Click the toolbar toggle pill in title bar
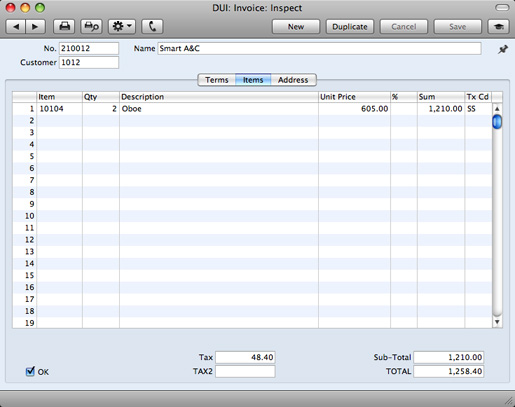 [502, 7]
